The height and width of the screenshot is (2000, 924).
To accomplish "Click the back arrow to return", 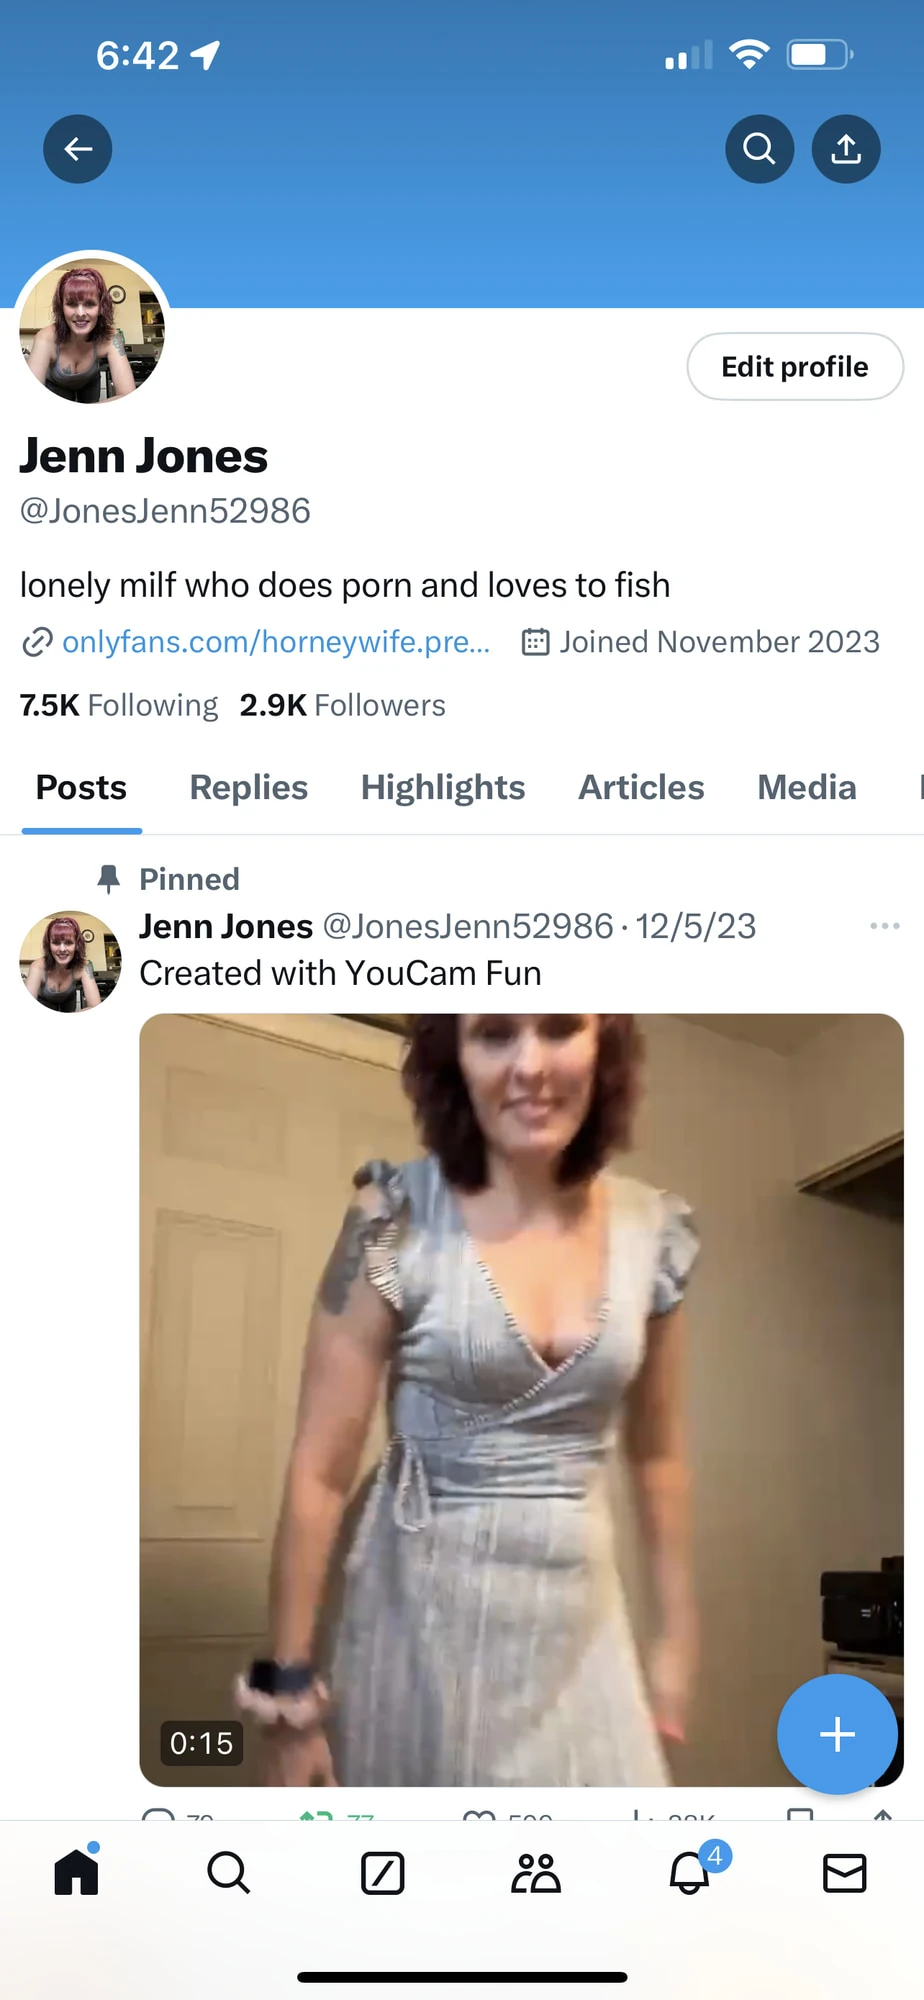I will (77, 148).
